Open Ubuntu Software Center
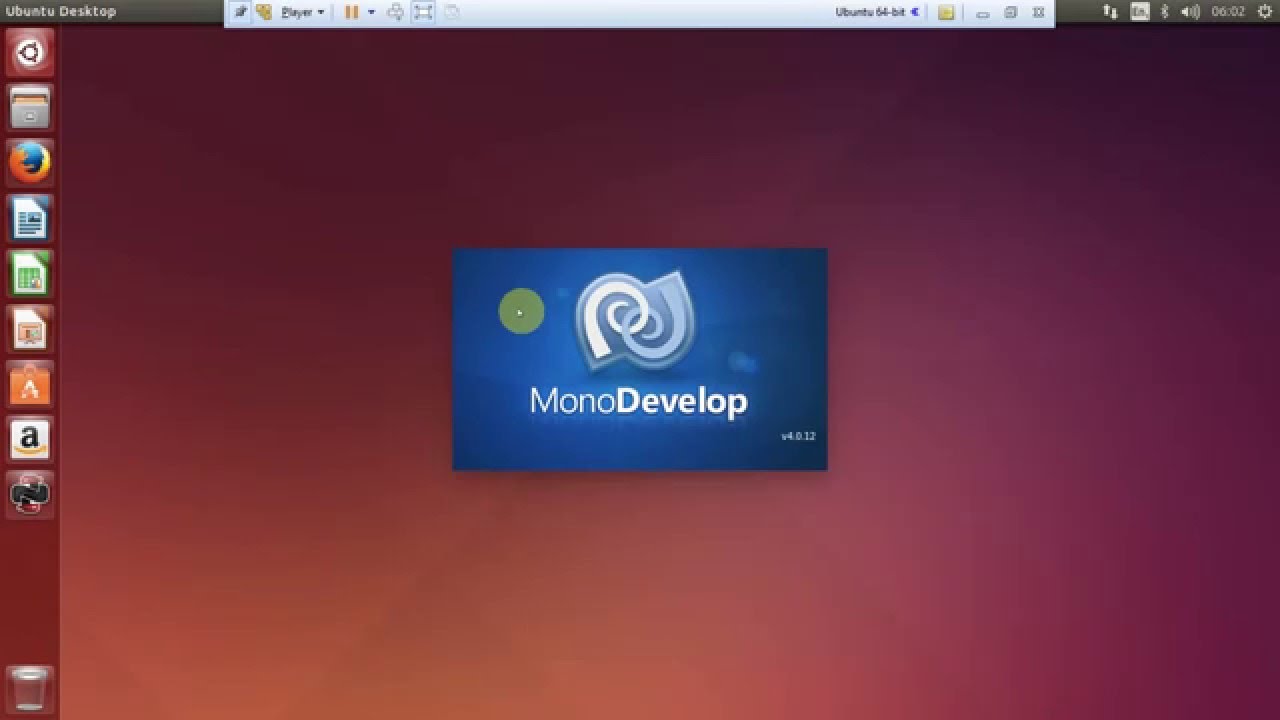Image resolution: width=1280 pixels, height=720 pixels. pos(30,384)
